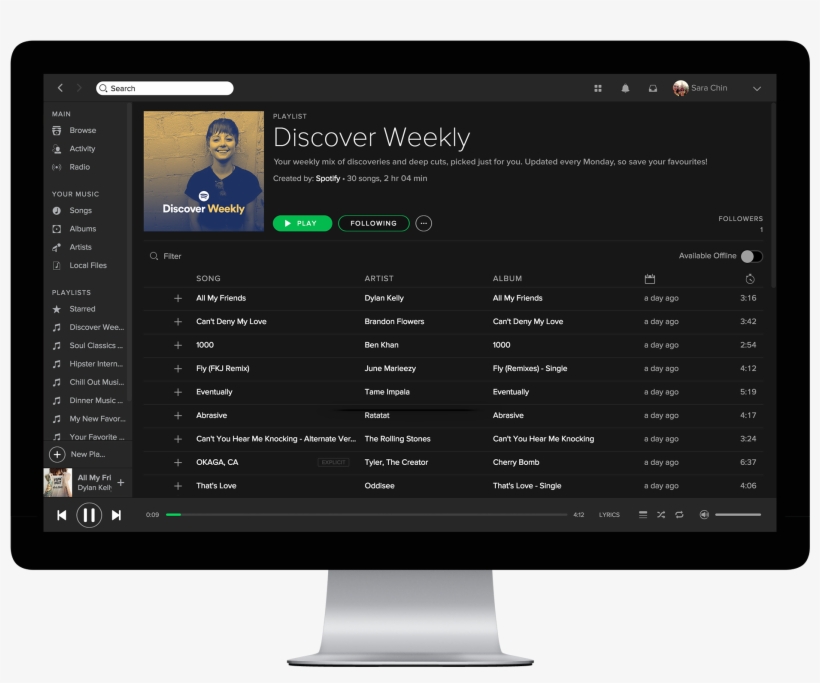Open the more options menu beside Following
This screenshot has width=820, height=683.
(423, 223)
